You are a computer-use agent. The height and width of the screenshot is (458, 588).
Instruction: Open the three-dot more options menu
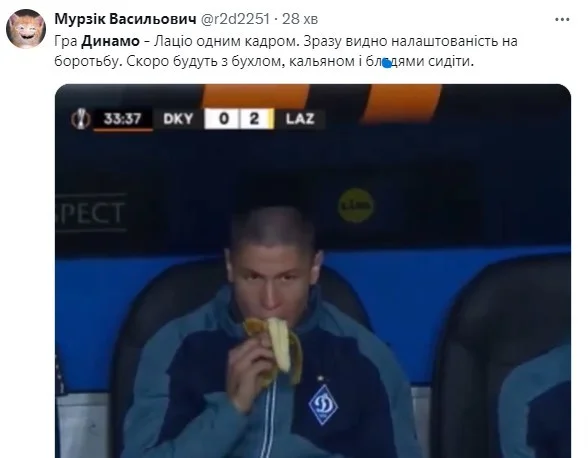562,20
